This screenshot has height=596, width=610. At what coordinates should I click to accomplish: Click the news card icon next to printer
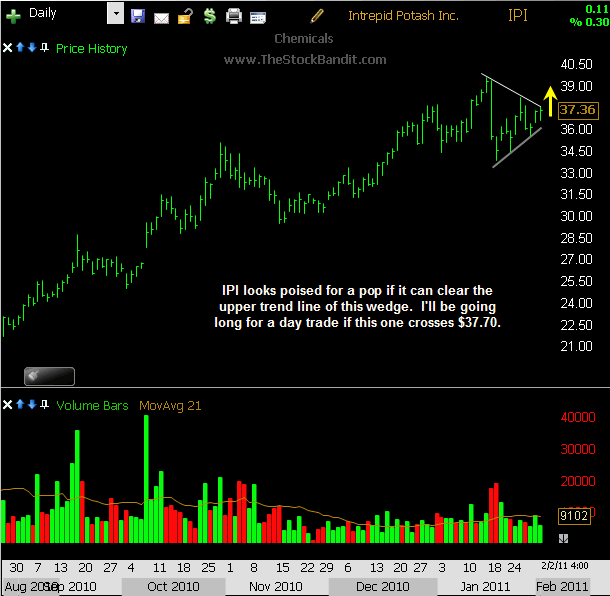point(257,16)
